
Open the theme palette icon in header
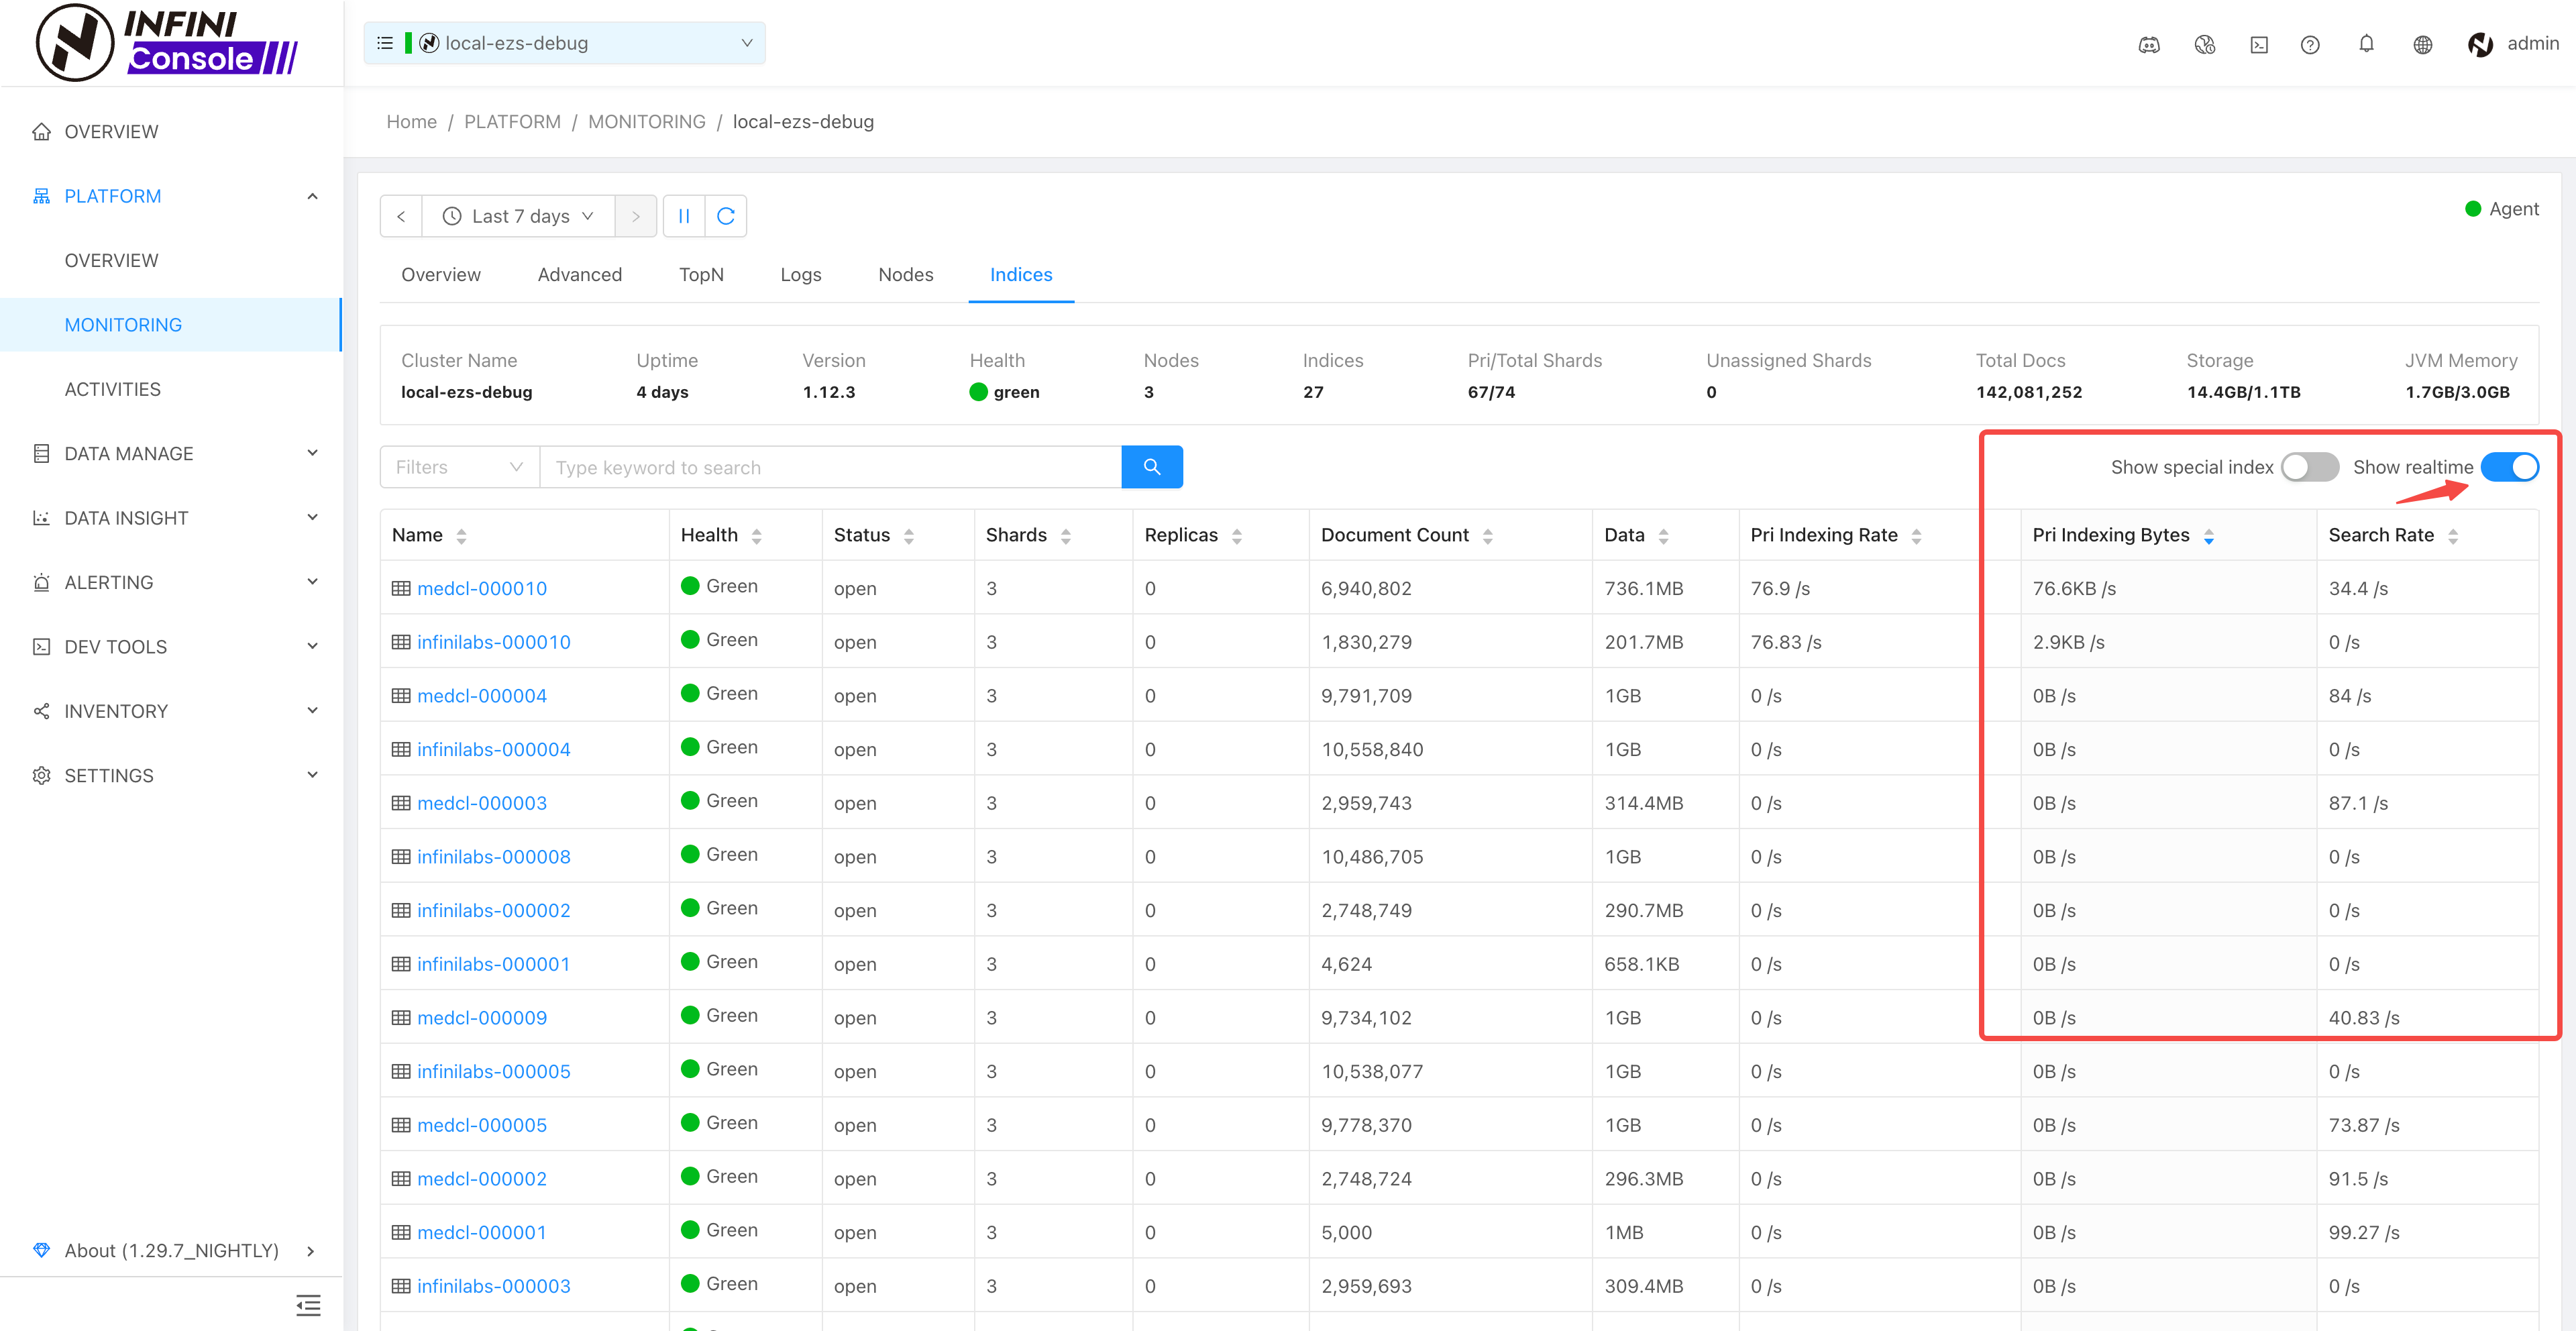coord(2204,44)
